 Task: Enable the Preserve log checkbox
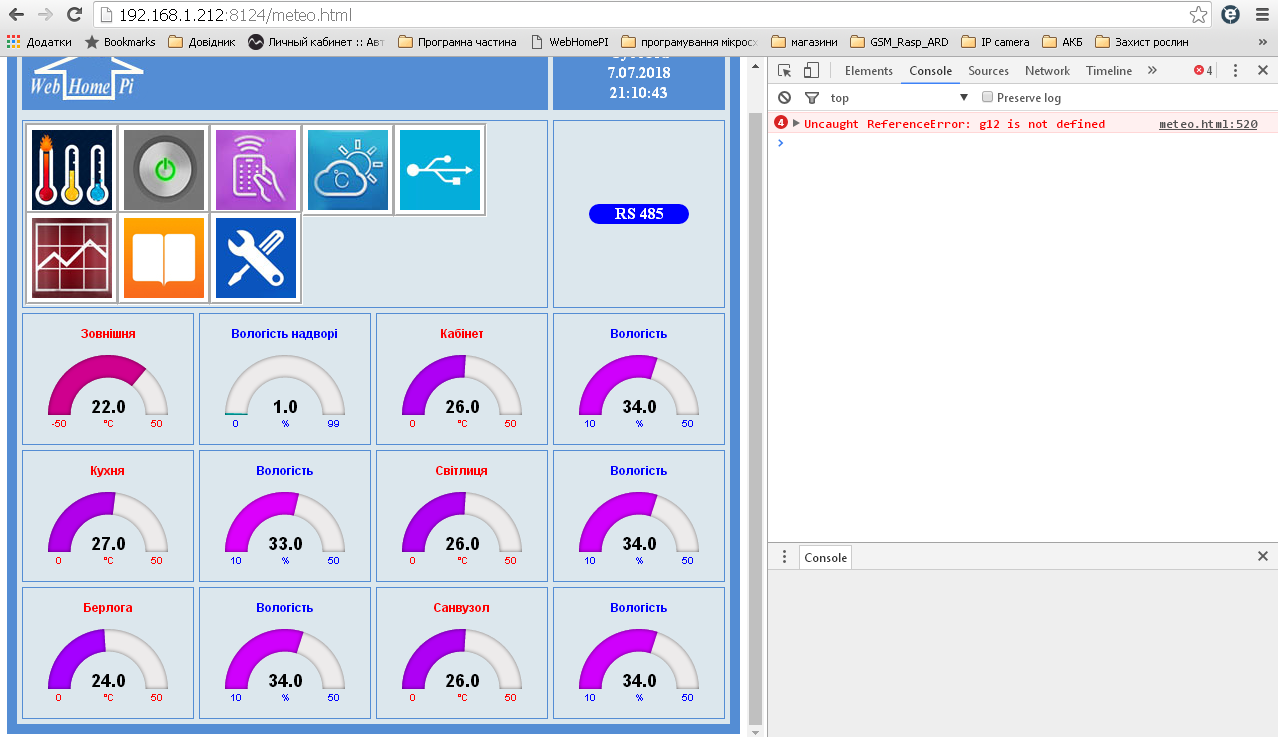click(x=988, y=98)
